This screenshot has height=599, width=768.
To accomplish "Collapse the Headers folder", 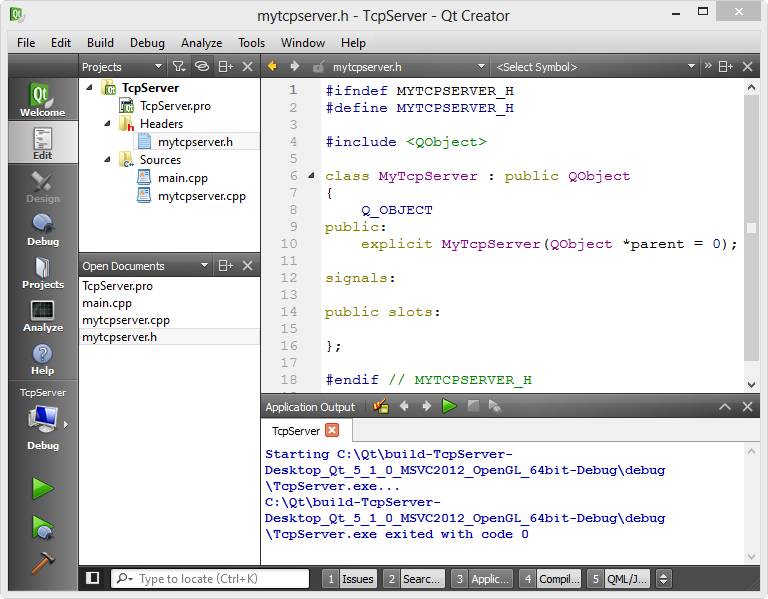I will [x=107, y=123].
